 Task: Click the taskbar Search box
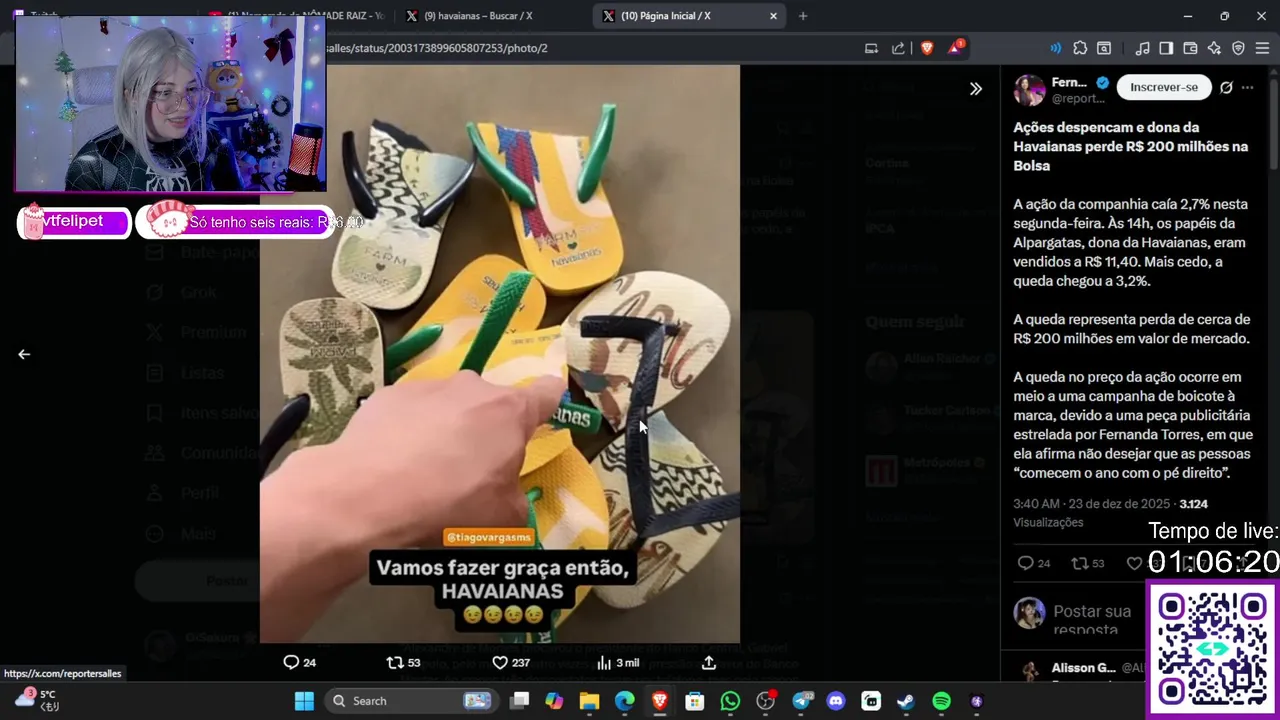pos(411,701)
